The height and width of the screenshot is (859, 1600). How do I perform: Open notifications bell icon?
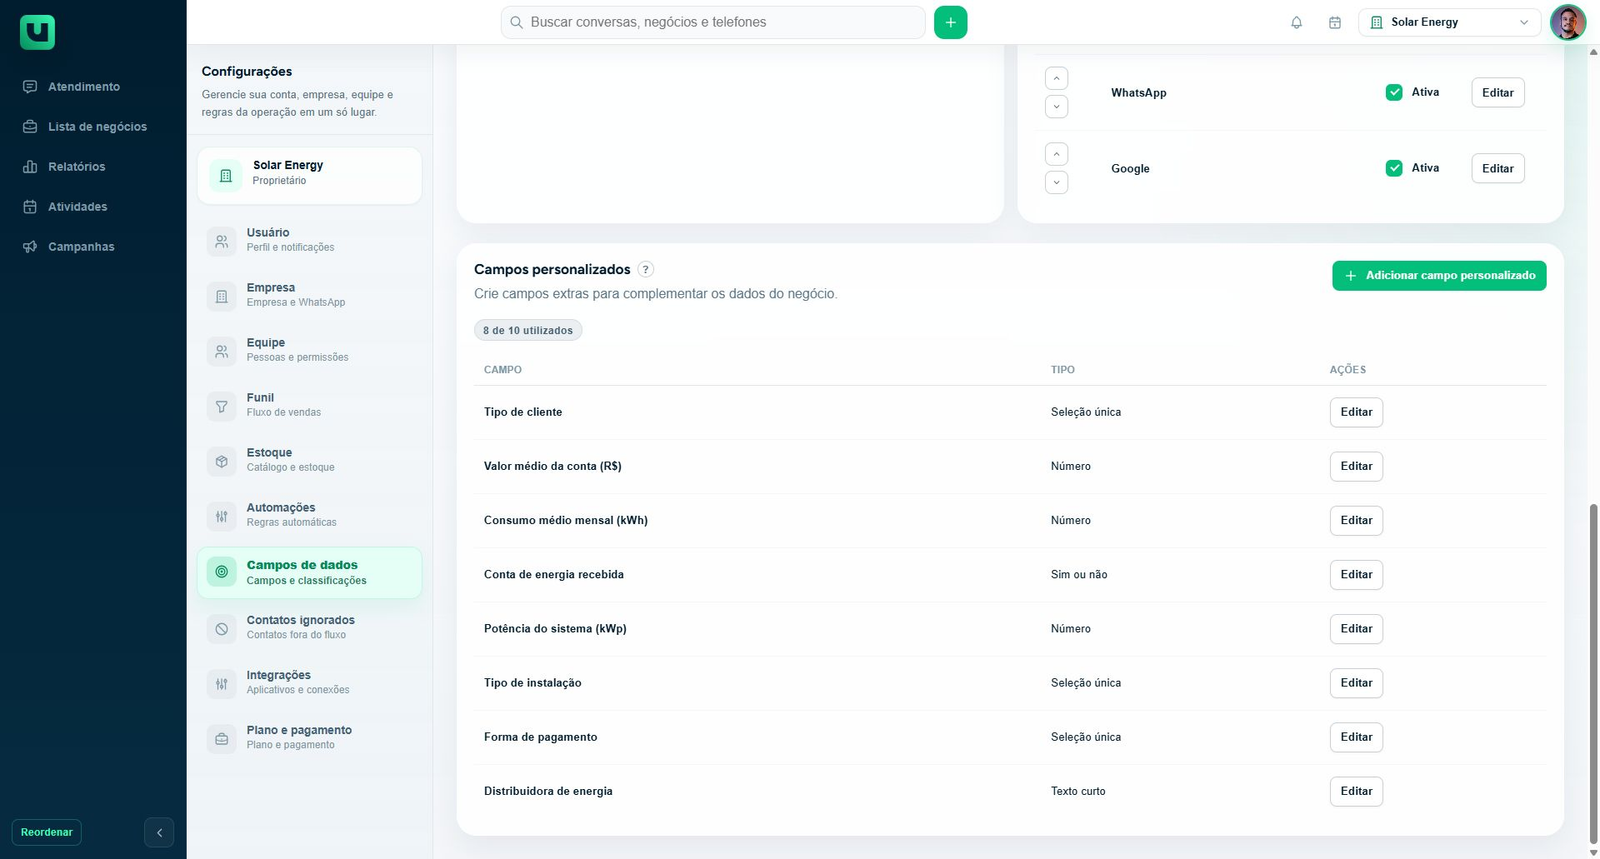coord(1296,22)
